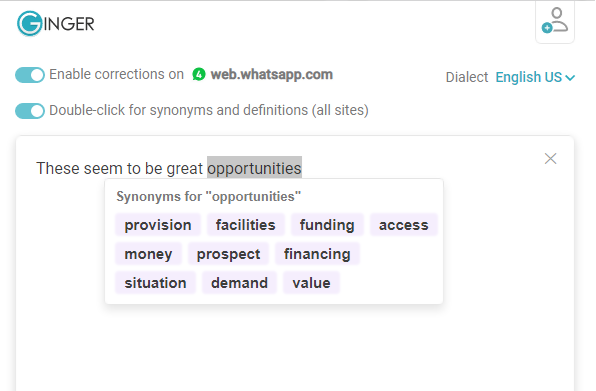Pick the synonym "financing"
The image size is (596, 391).
pos(317,254)
